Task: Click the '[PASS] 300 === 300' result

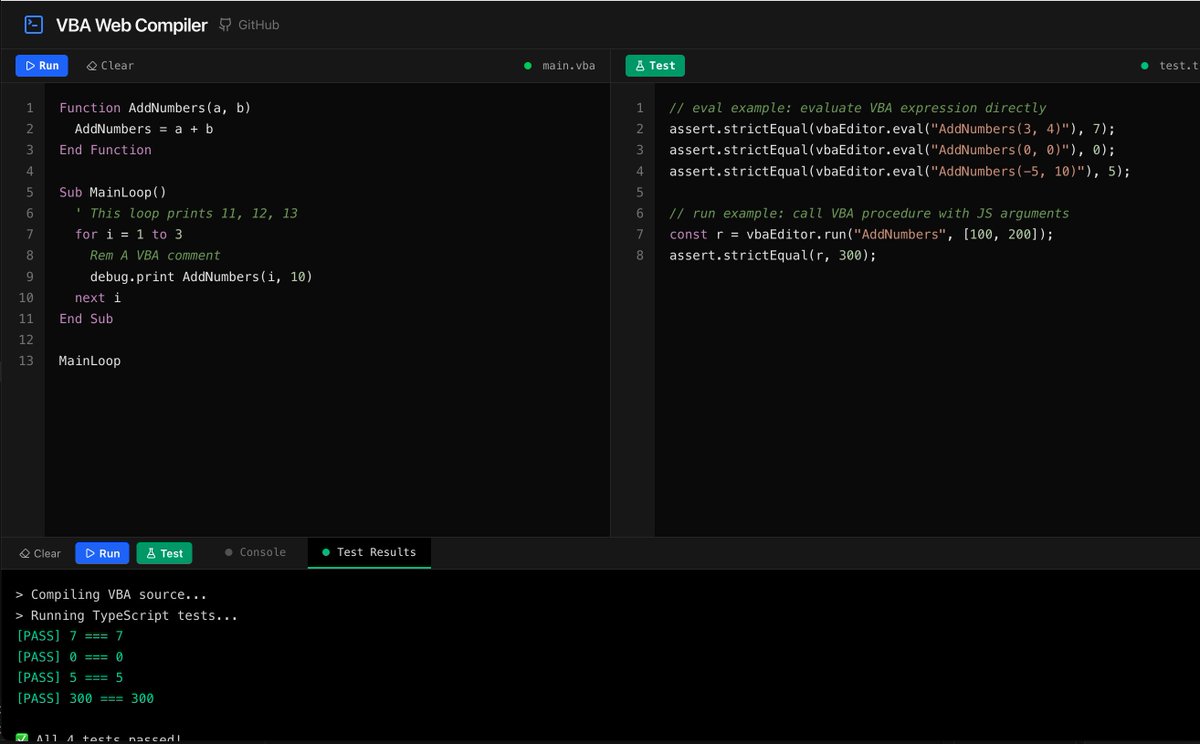Action: [x=85, y=699]
